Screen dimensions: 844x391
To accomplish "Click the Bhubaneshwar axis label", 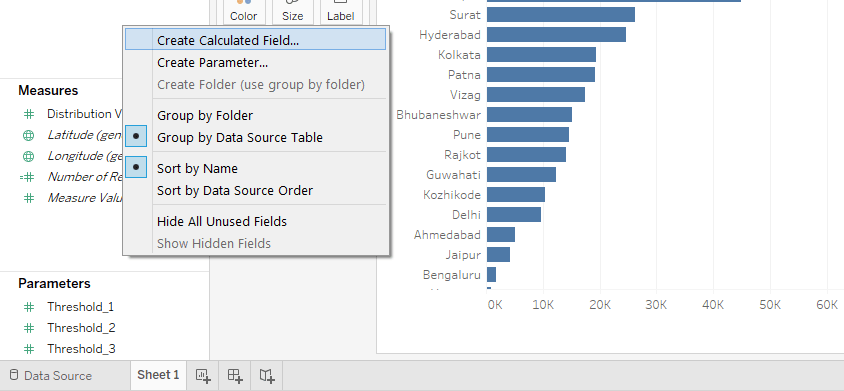I will point(439,114).
